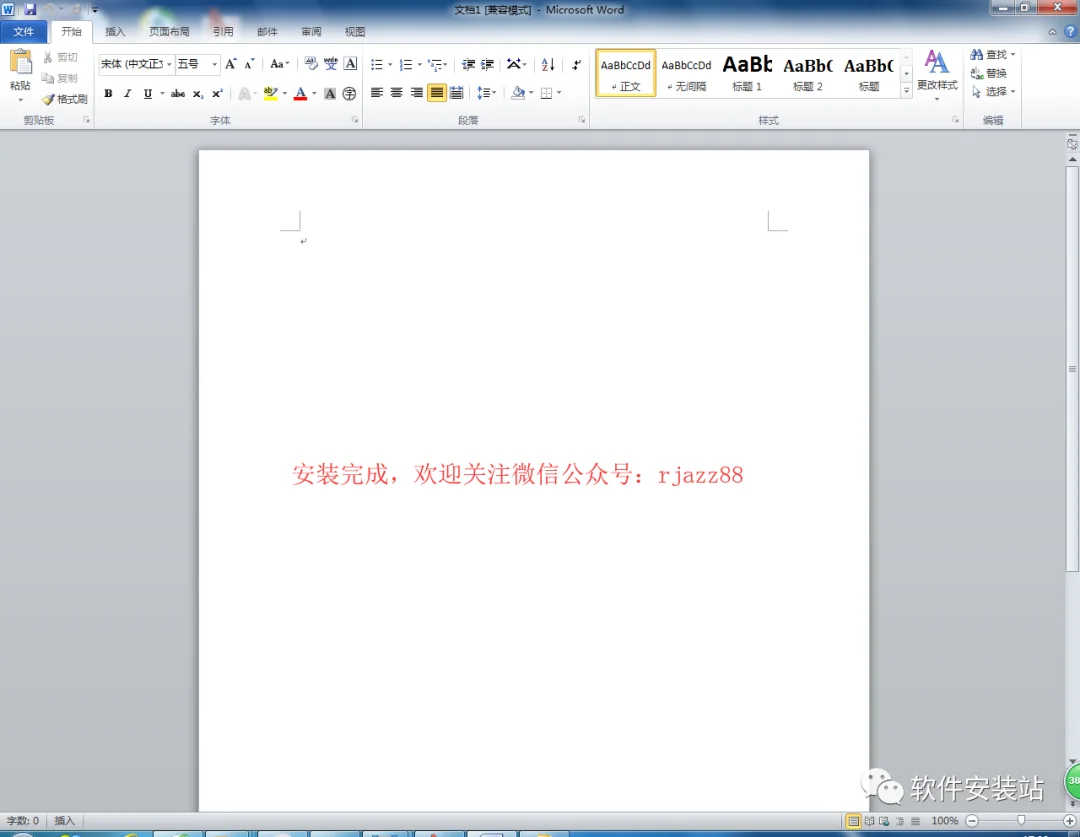Viewport: 1080px width, 837px height.
Task: Apply the 标题 1 heading style
Action: pos(747,72)
